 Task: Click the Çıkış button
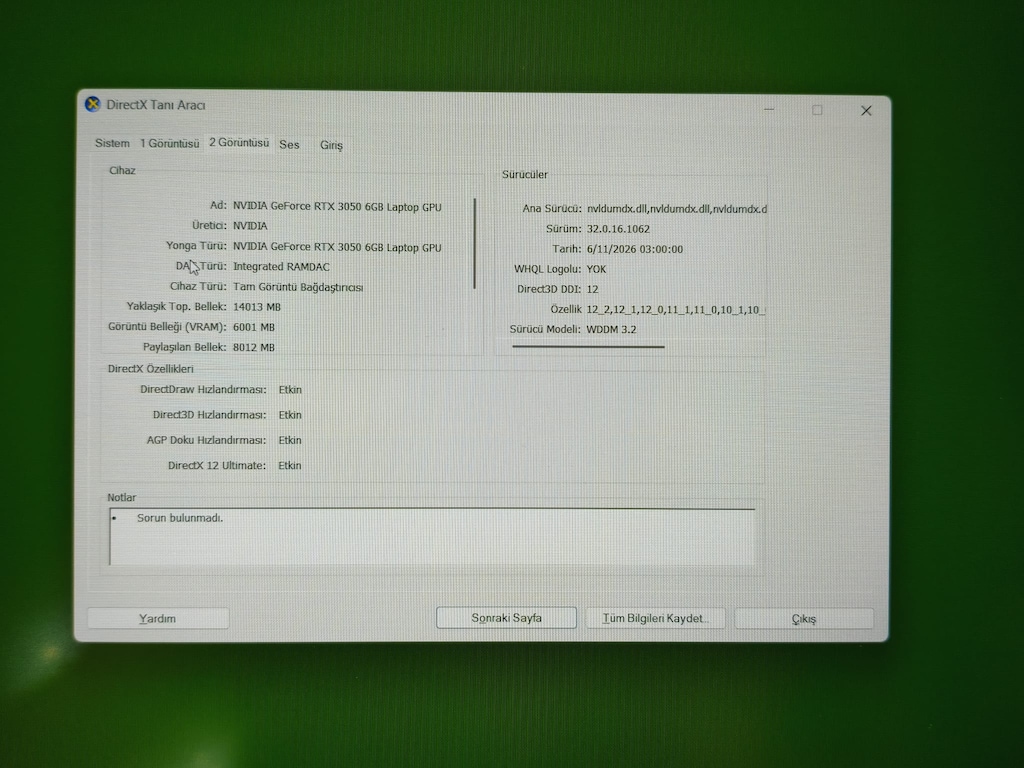[804, 618]
